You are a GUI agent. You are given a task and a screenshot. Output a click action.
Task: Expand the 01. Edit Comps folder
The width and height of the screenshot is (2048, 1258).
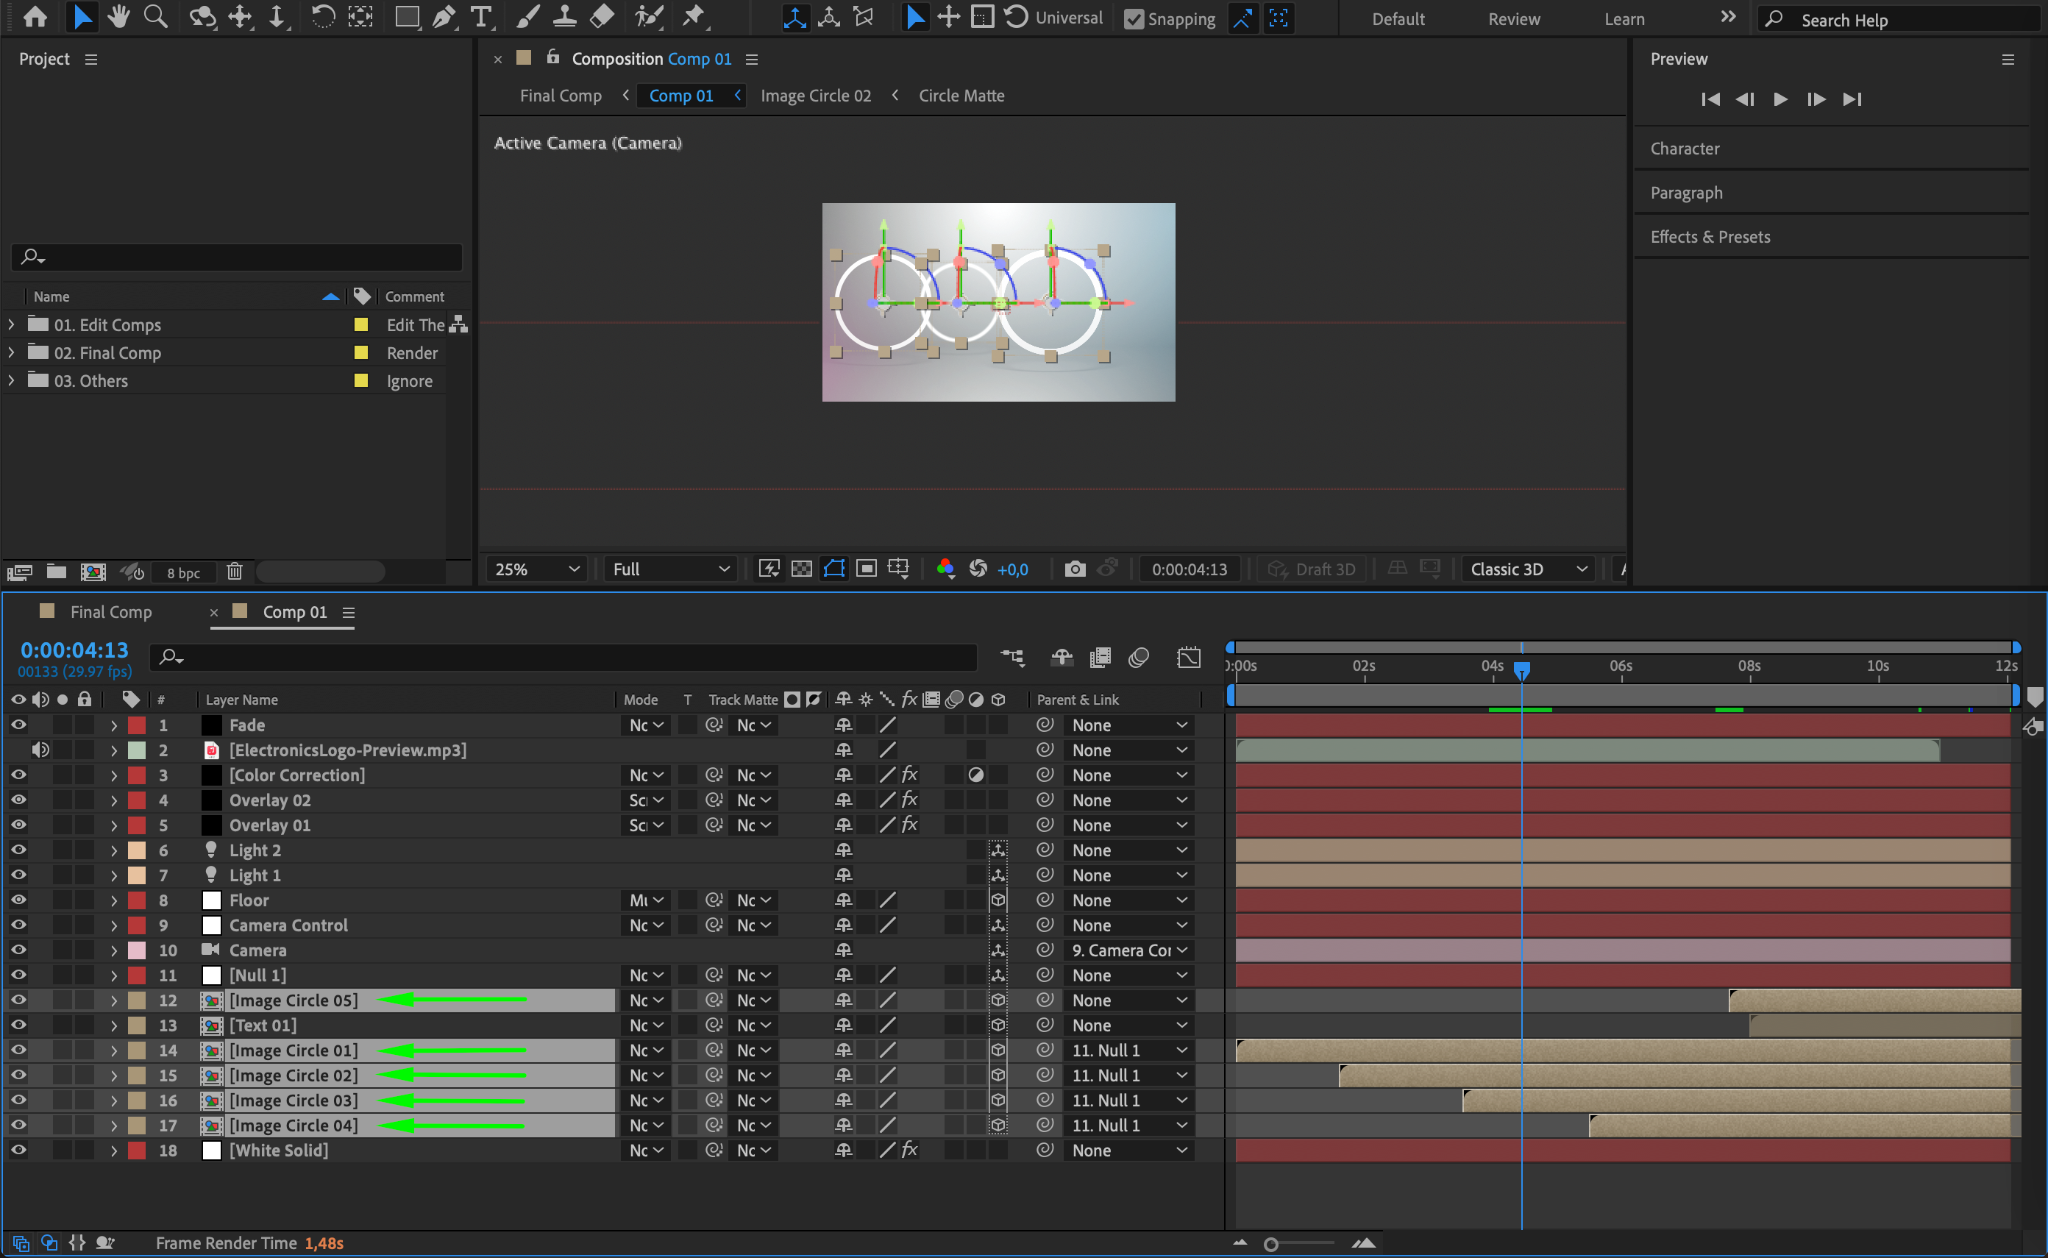pos(11,325)
